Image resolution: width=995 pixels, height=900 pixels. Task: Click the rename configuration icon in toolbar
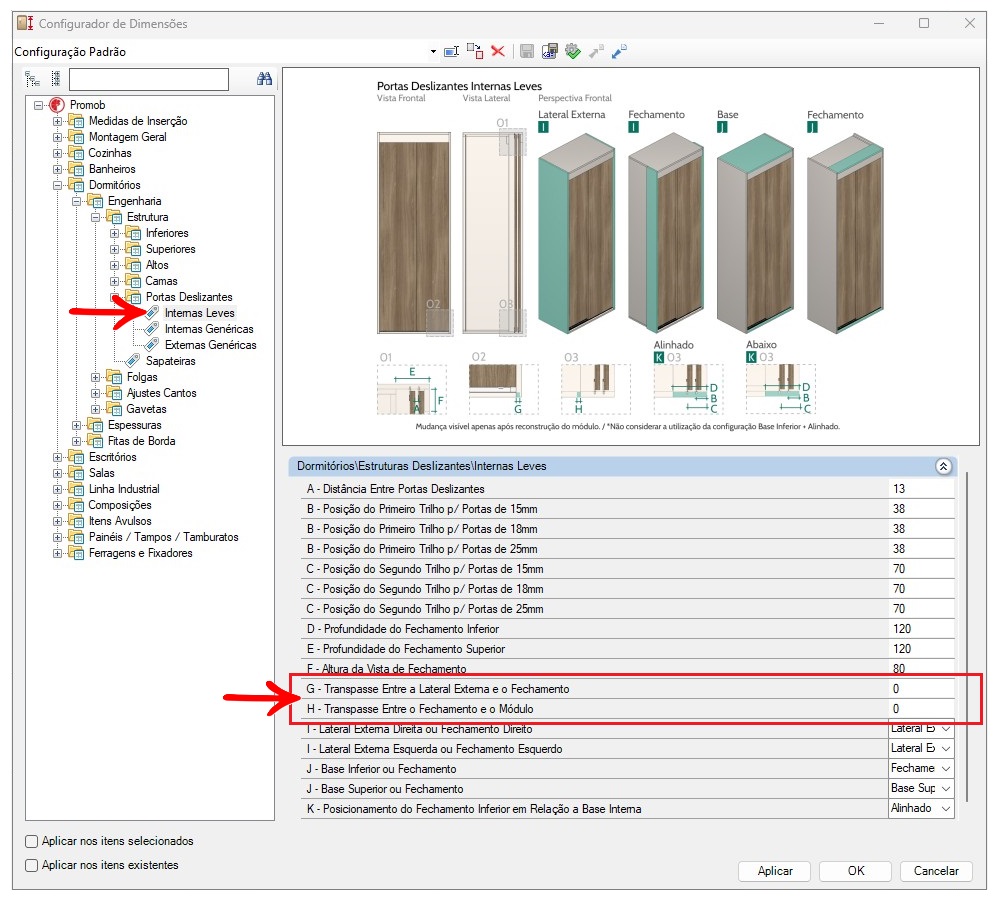tap(452, 51)
